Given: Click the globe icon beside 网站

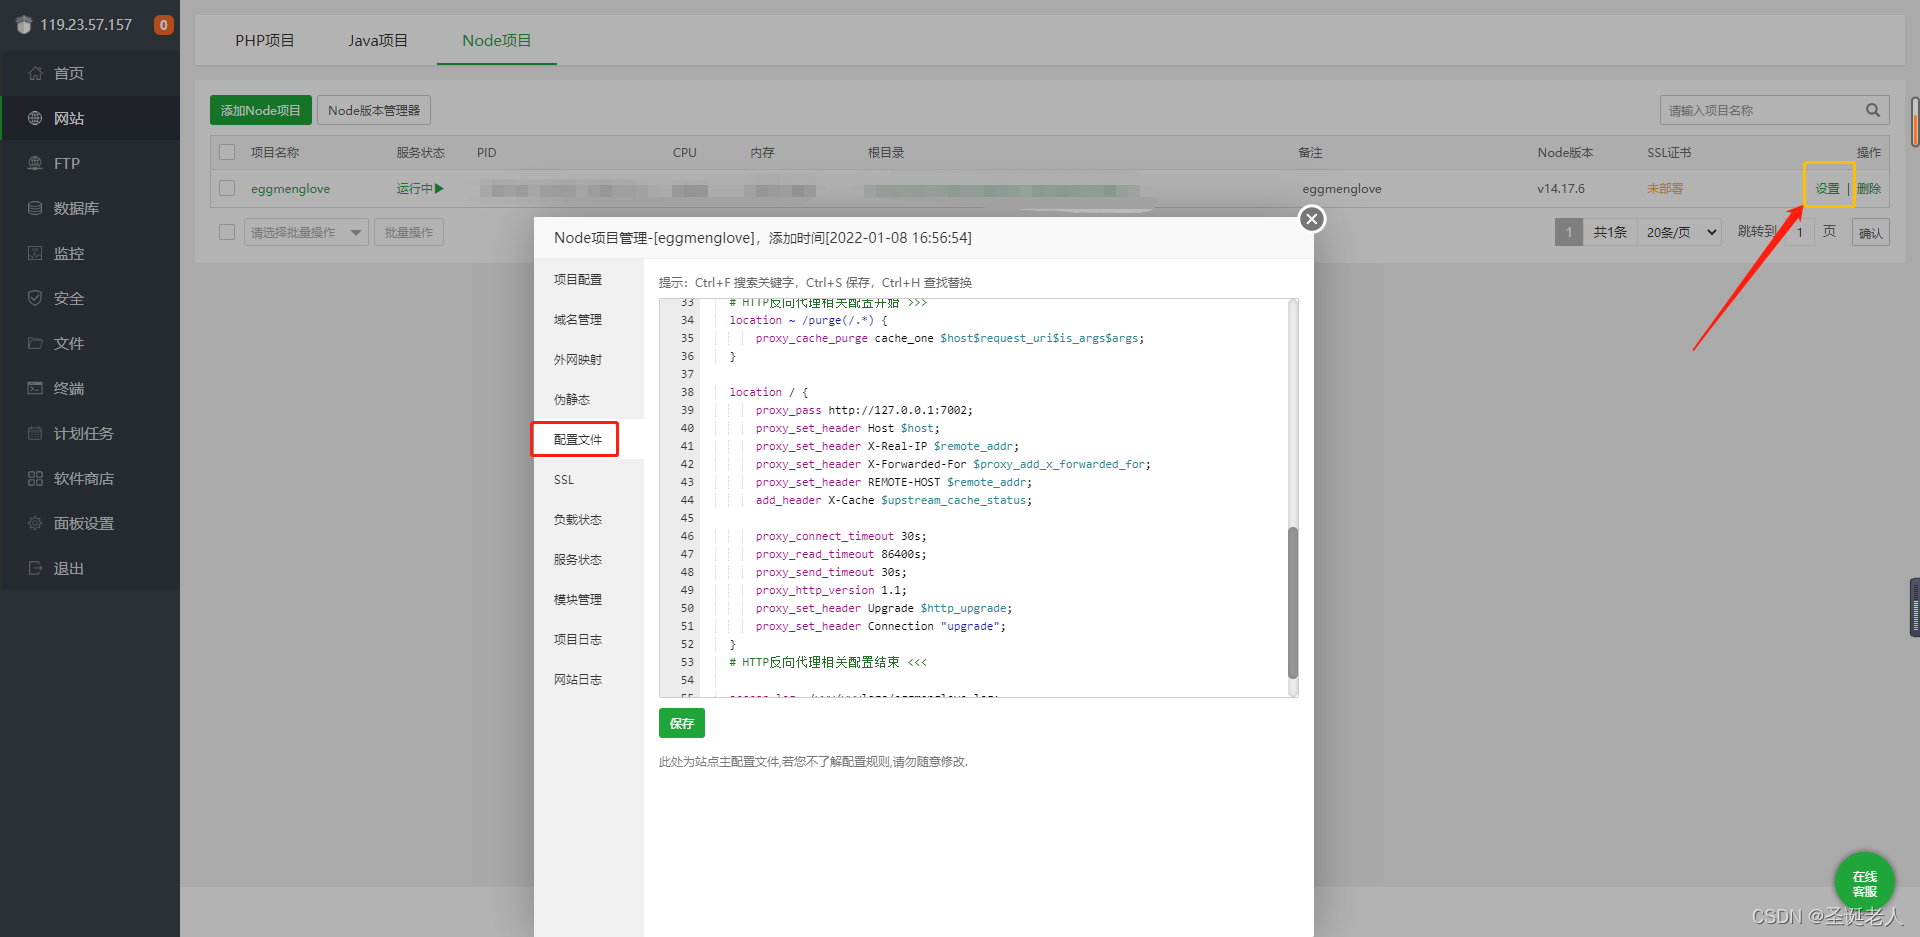Looking at the screenshot, I should (x=35, y=118).
